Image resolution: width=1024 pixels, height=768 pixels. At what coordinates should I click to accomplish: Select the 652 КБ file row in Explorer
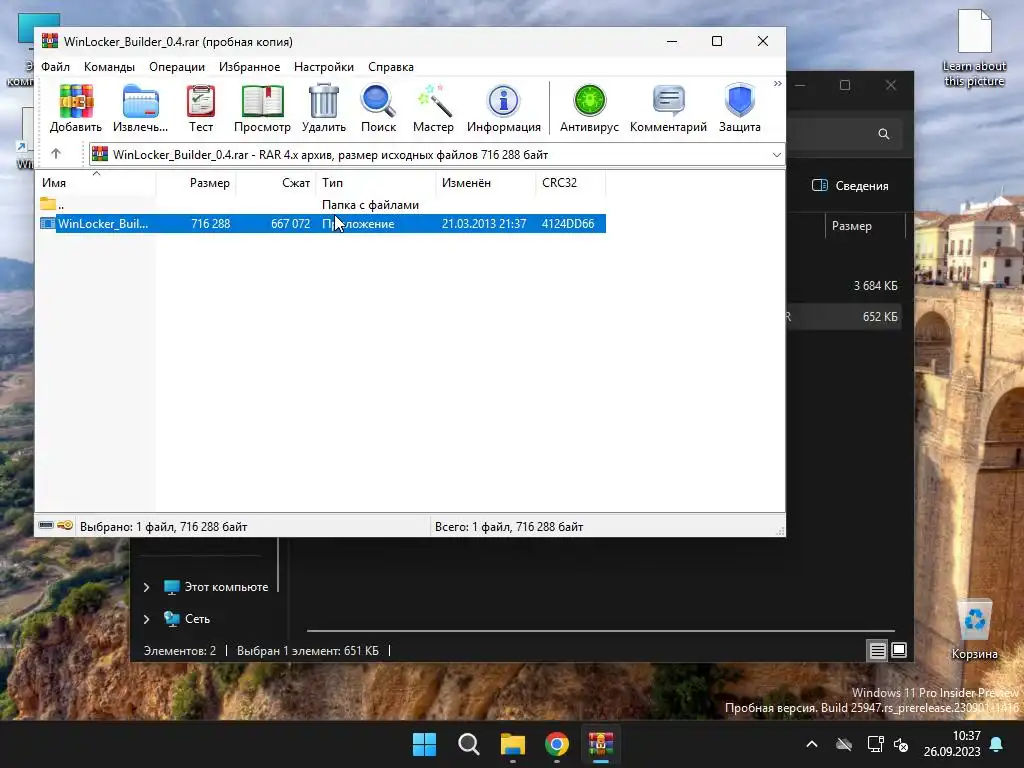point(845,317)
